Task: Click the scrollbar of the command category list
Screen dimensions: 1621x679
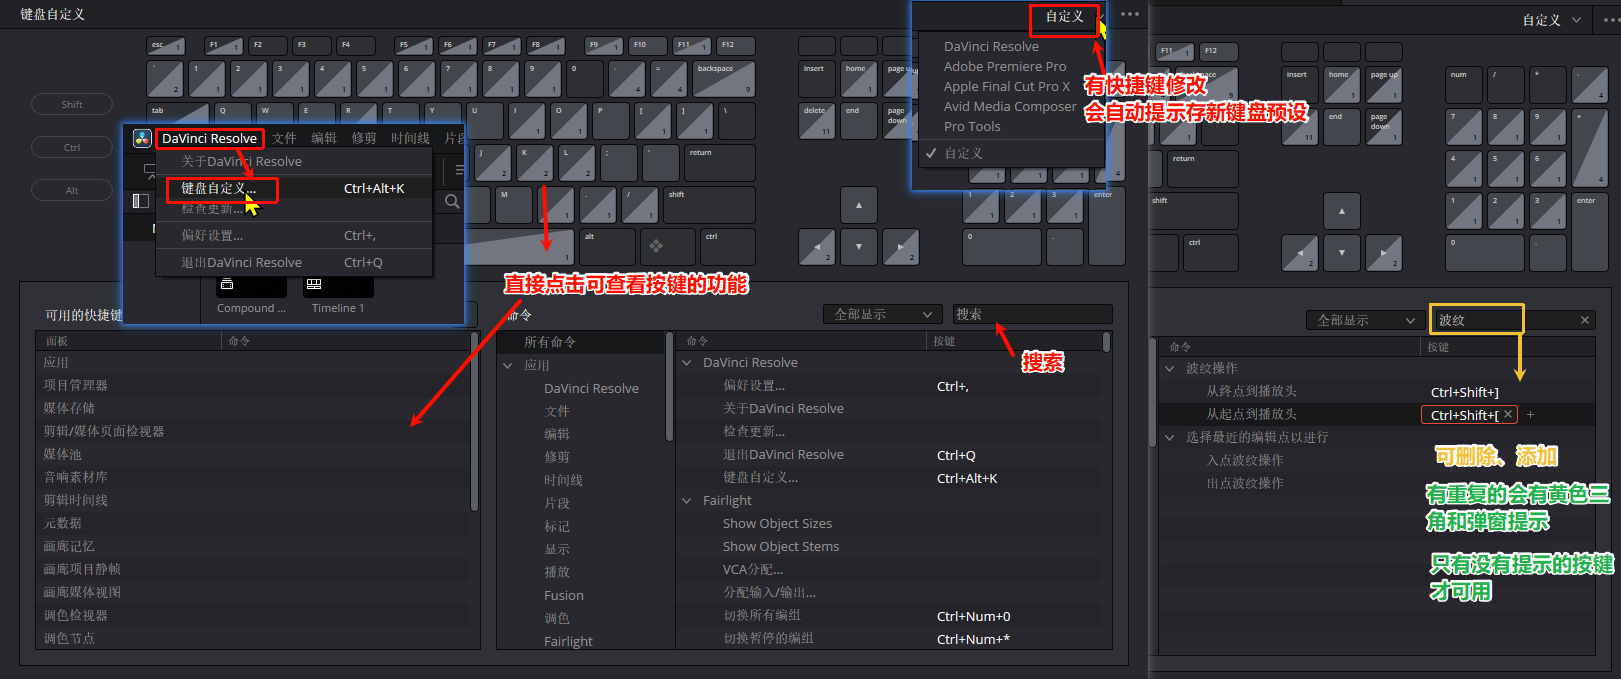Action: pos(670,387)
